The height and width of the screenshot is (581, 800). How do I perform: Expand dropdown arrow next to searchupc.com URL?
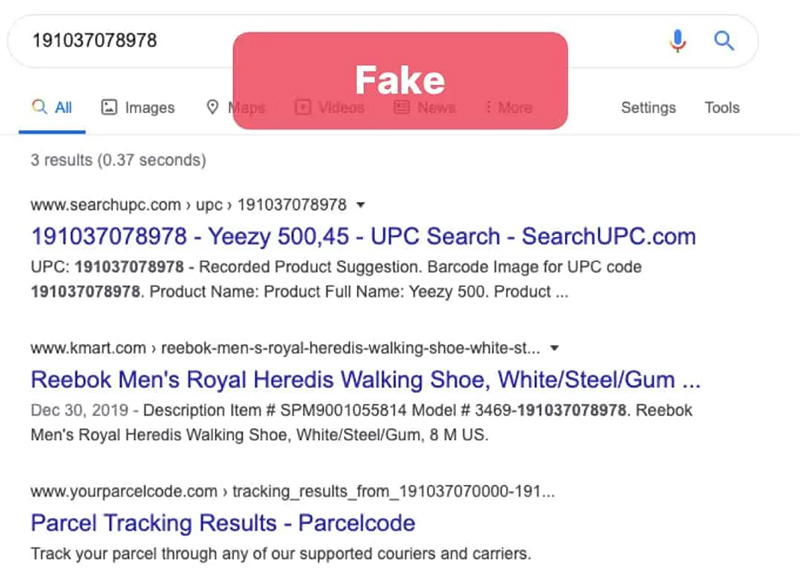[361, 205]
